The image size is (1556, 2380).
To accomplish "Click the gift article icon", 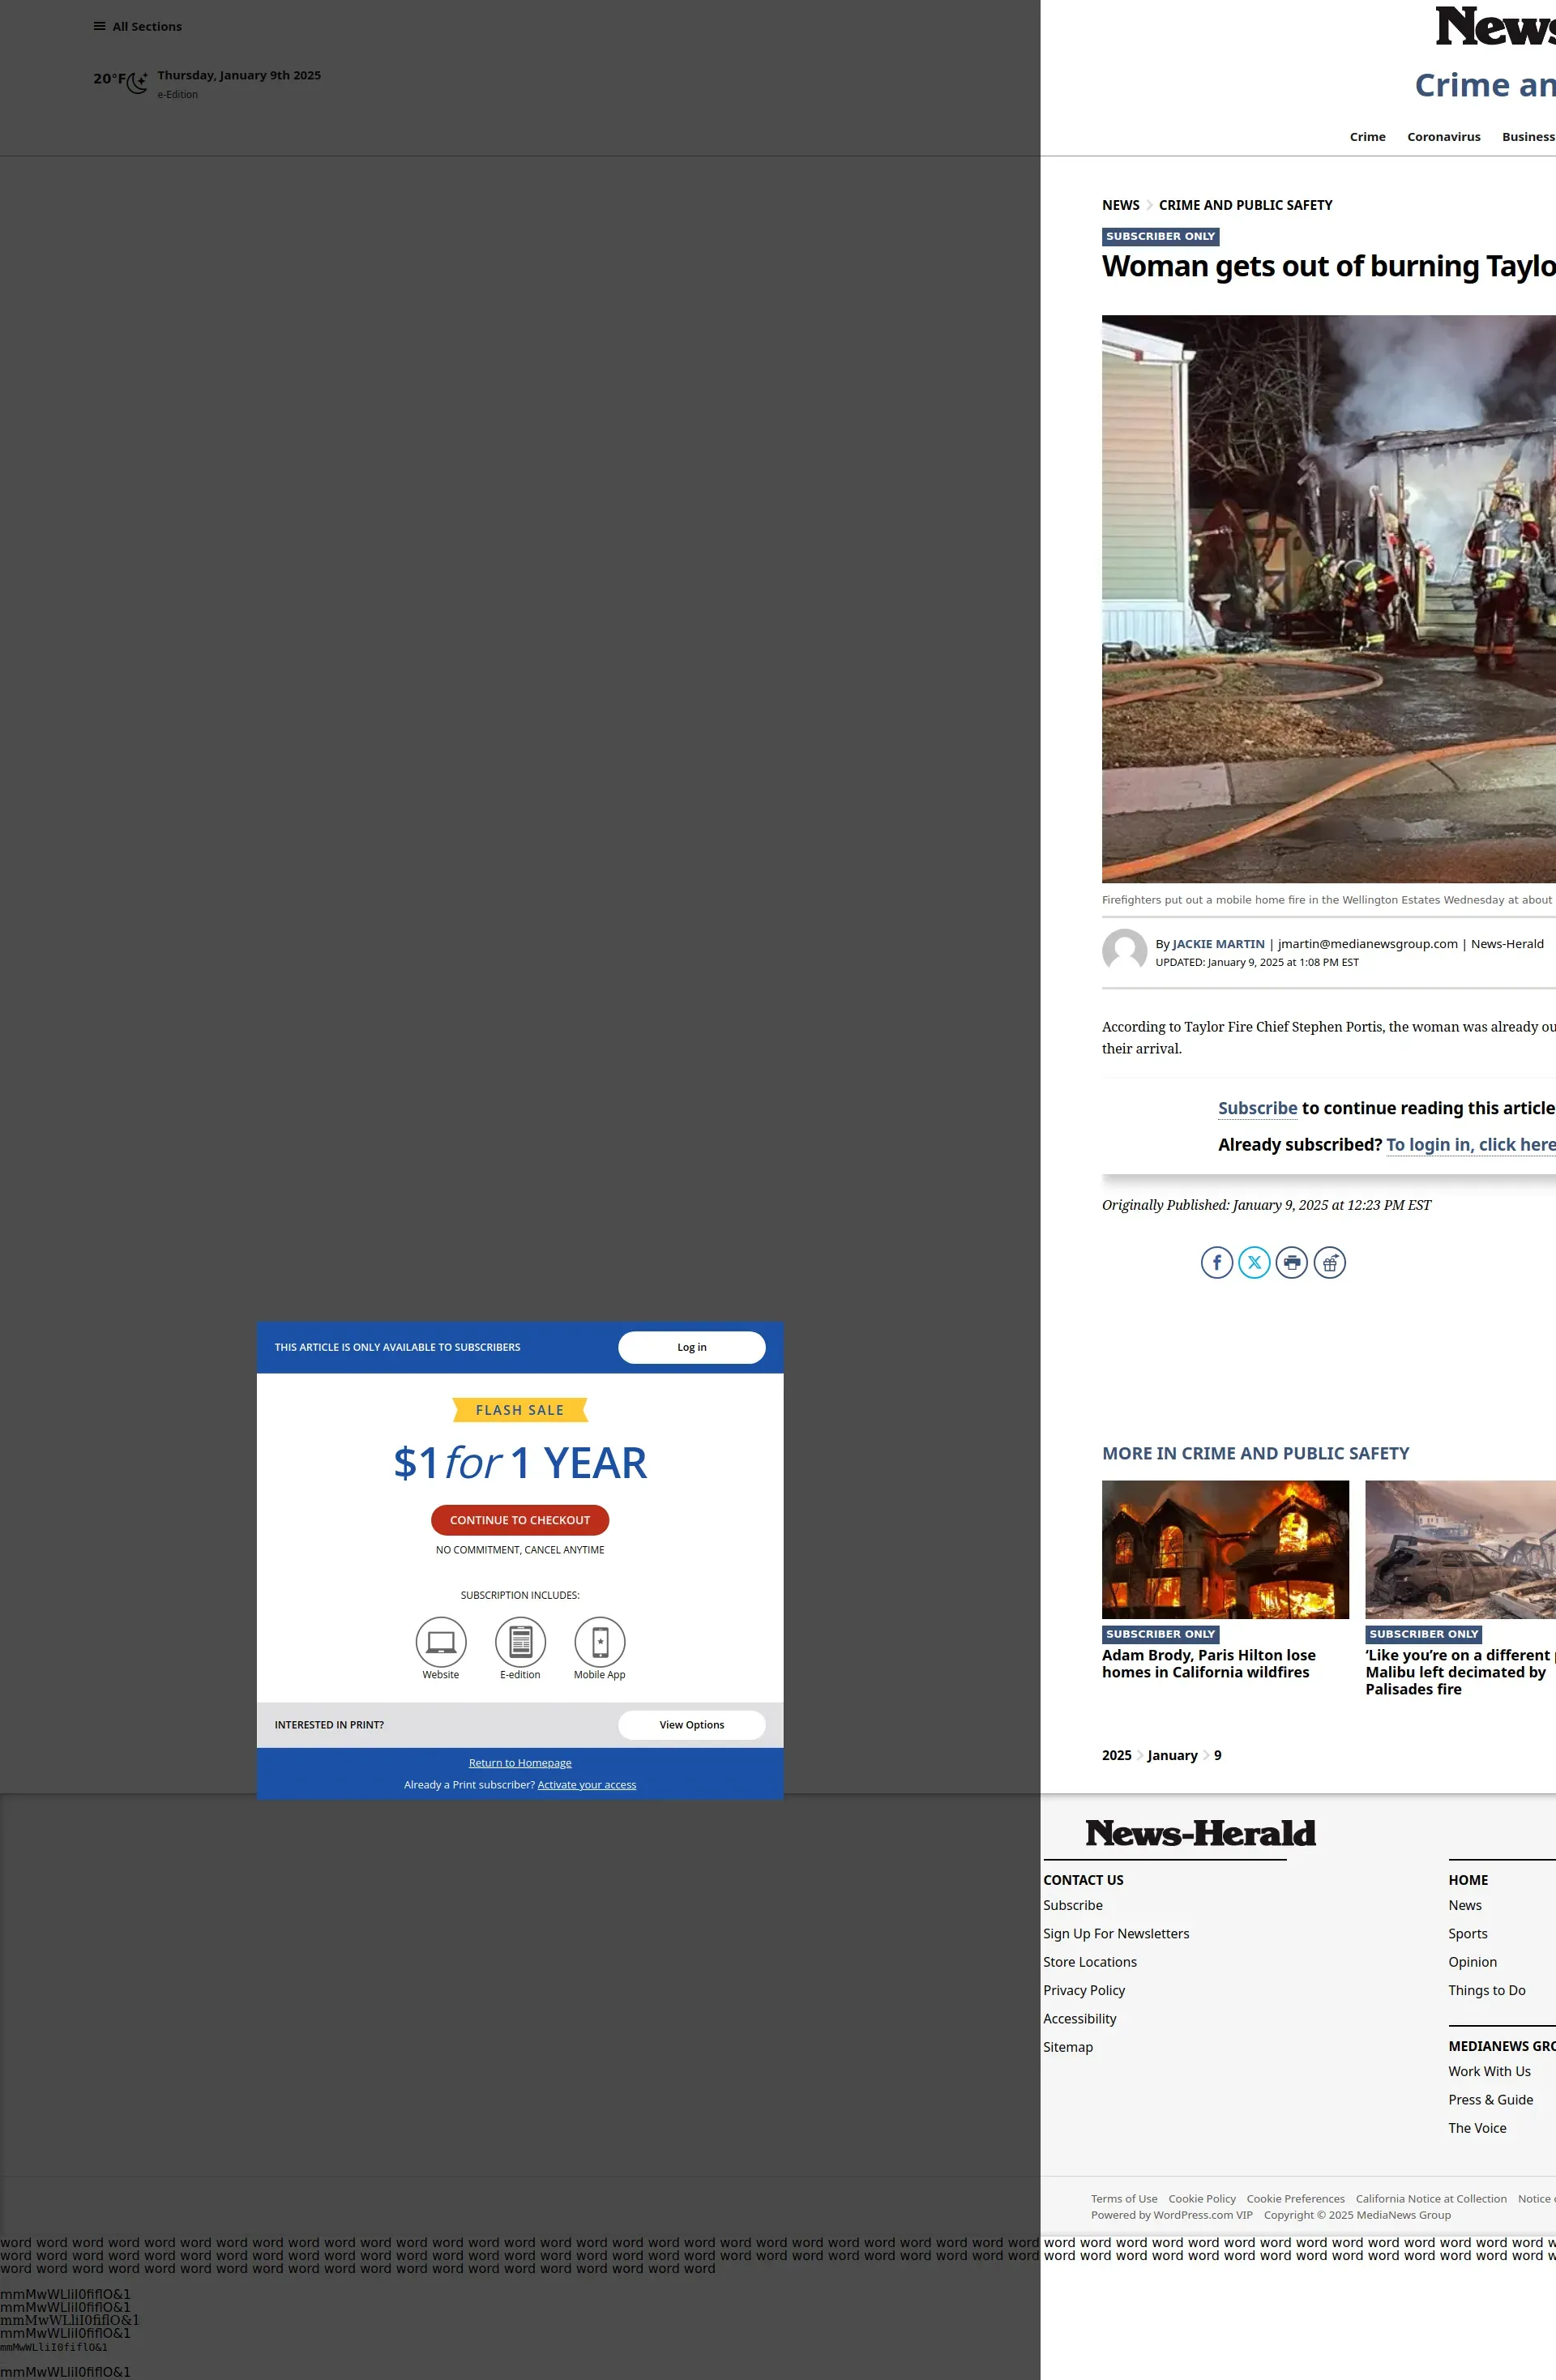I will tap(1329, 1262).
